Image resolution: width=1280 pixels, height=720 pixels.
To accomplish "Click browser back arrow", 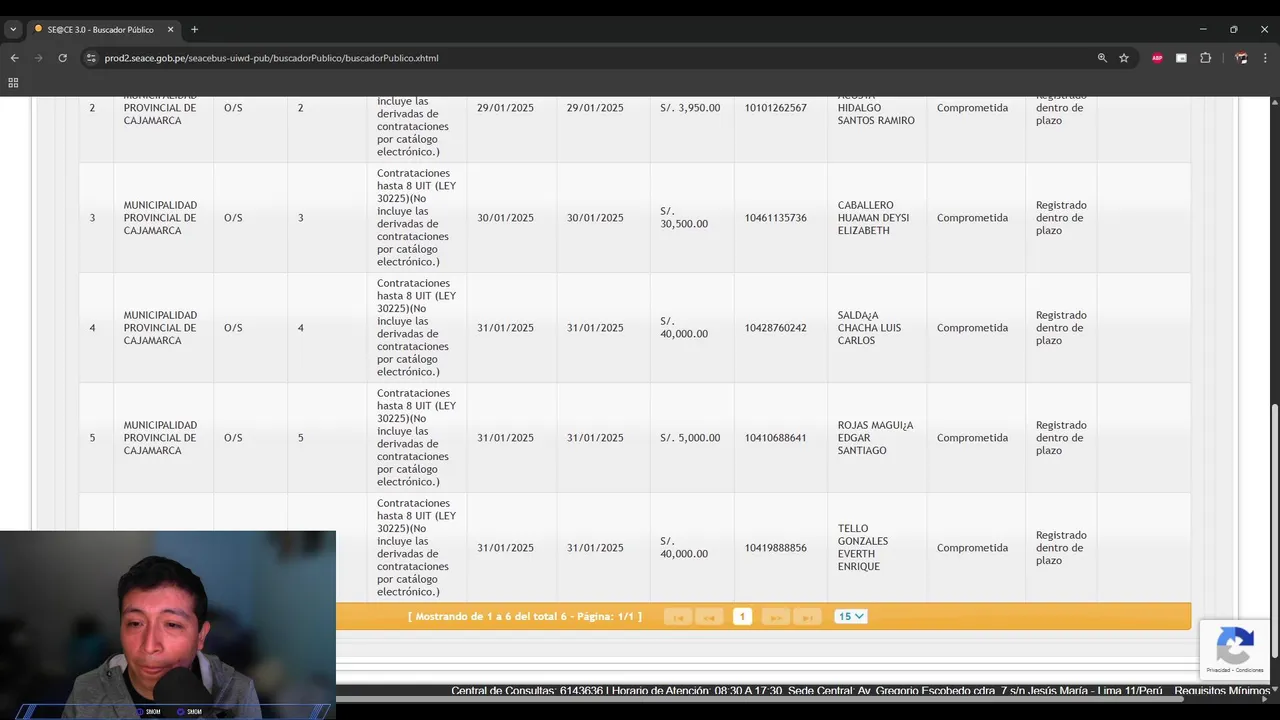I will point(15,58).
